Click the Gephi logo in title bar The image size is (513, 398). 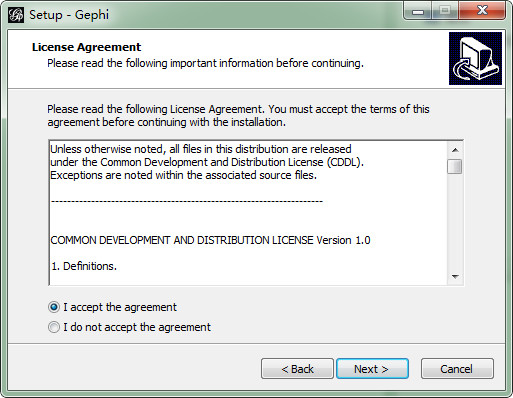coord(16,15)
